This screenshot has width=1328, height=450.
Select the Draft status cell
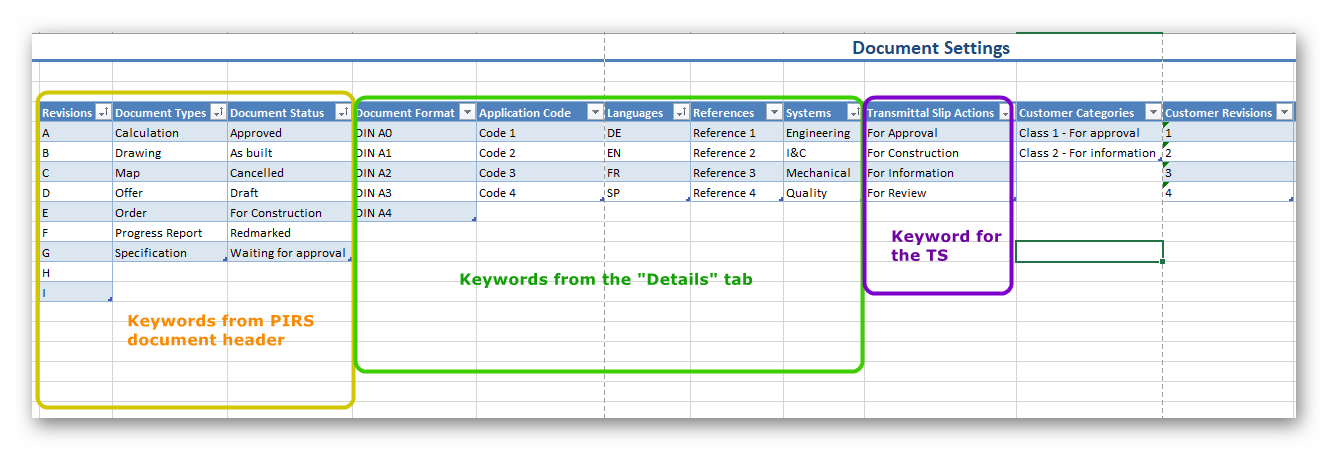point(290,193)
